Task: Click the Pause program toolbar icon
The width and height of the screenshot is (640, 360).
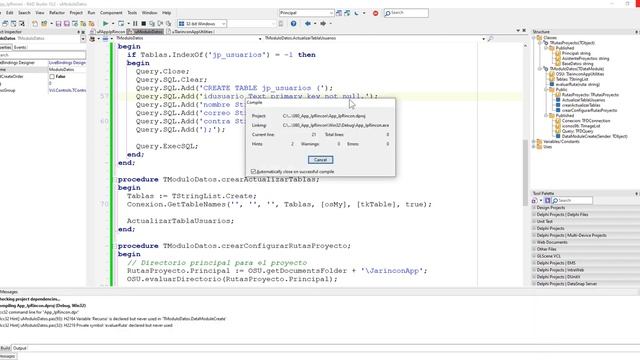Action: (x=135, y=24)
